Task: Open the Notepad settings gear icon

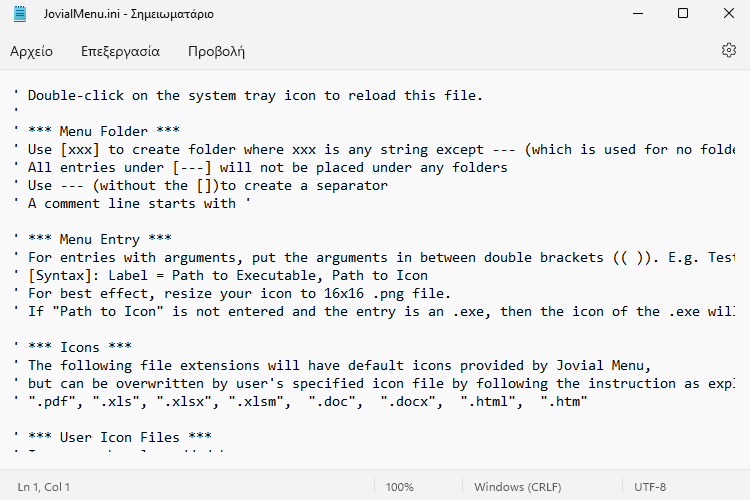Action: click(728, 50)
